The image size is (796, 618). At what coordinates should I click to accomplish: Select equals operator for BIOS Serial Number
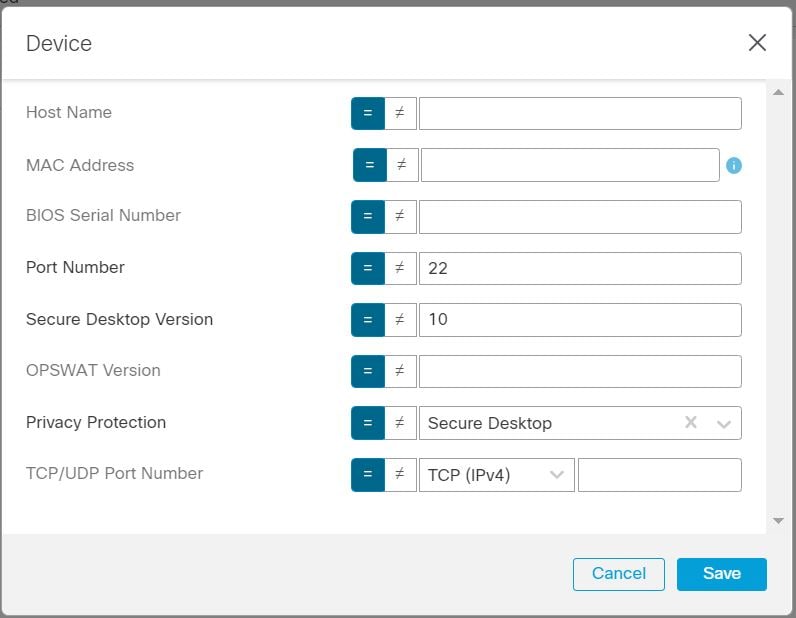point(368,217)
